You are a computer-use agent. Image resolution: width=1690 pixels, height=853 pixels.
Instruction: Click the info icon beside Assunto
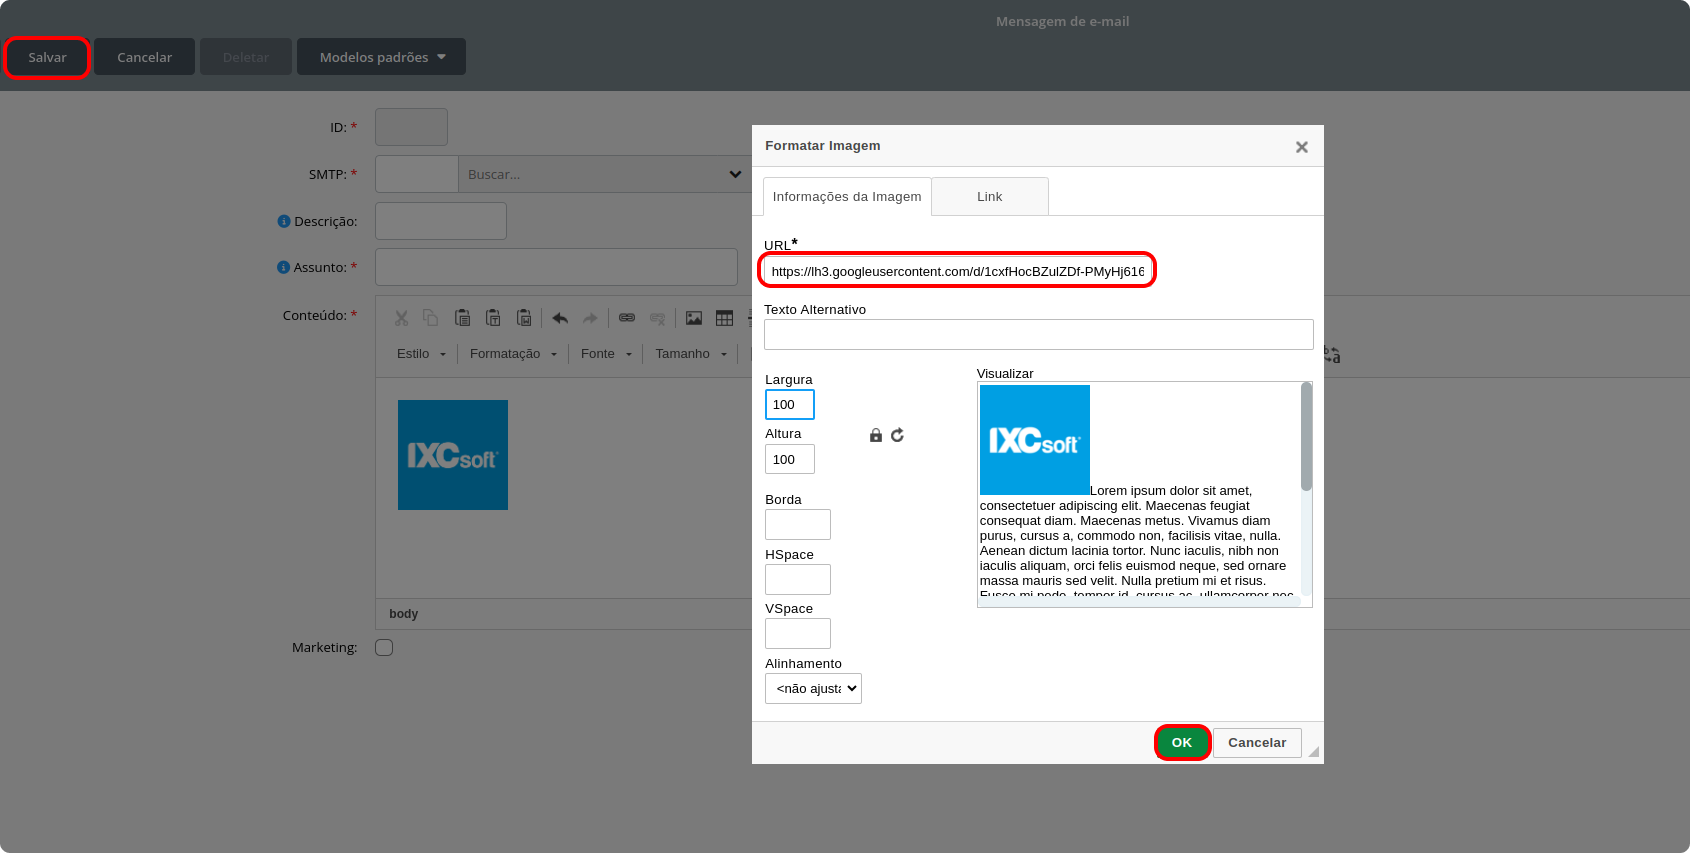point(283,267)
